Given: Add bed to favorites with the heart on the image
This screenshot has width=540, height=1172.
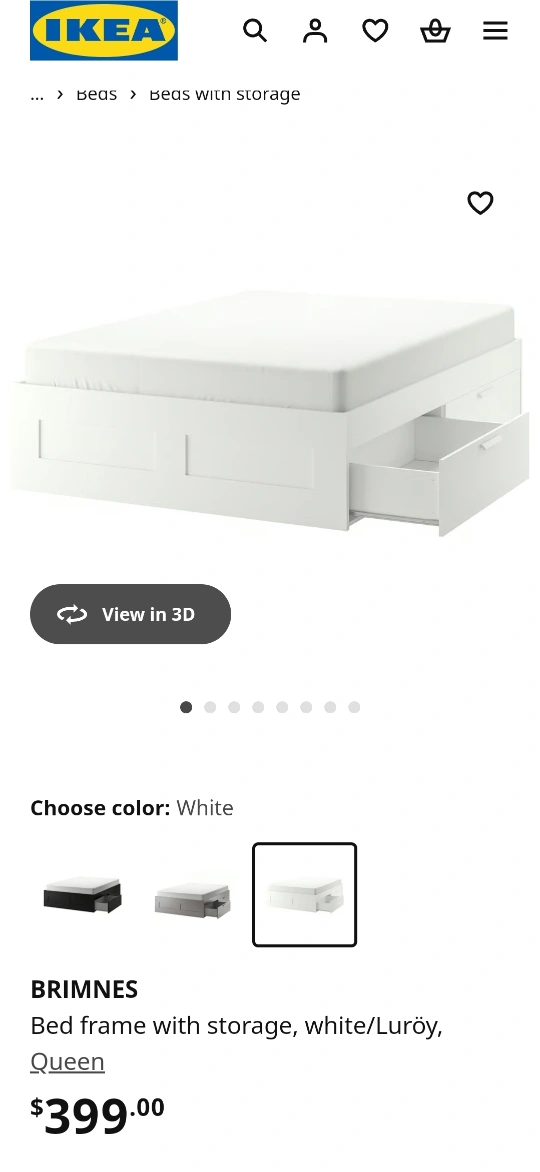Looking at the screenshot, I should (480, 203).
